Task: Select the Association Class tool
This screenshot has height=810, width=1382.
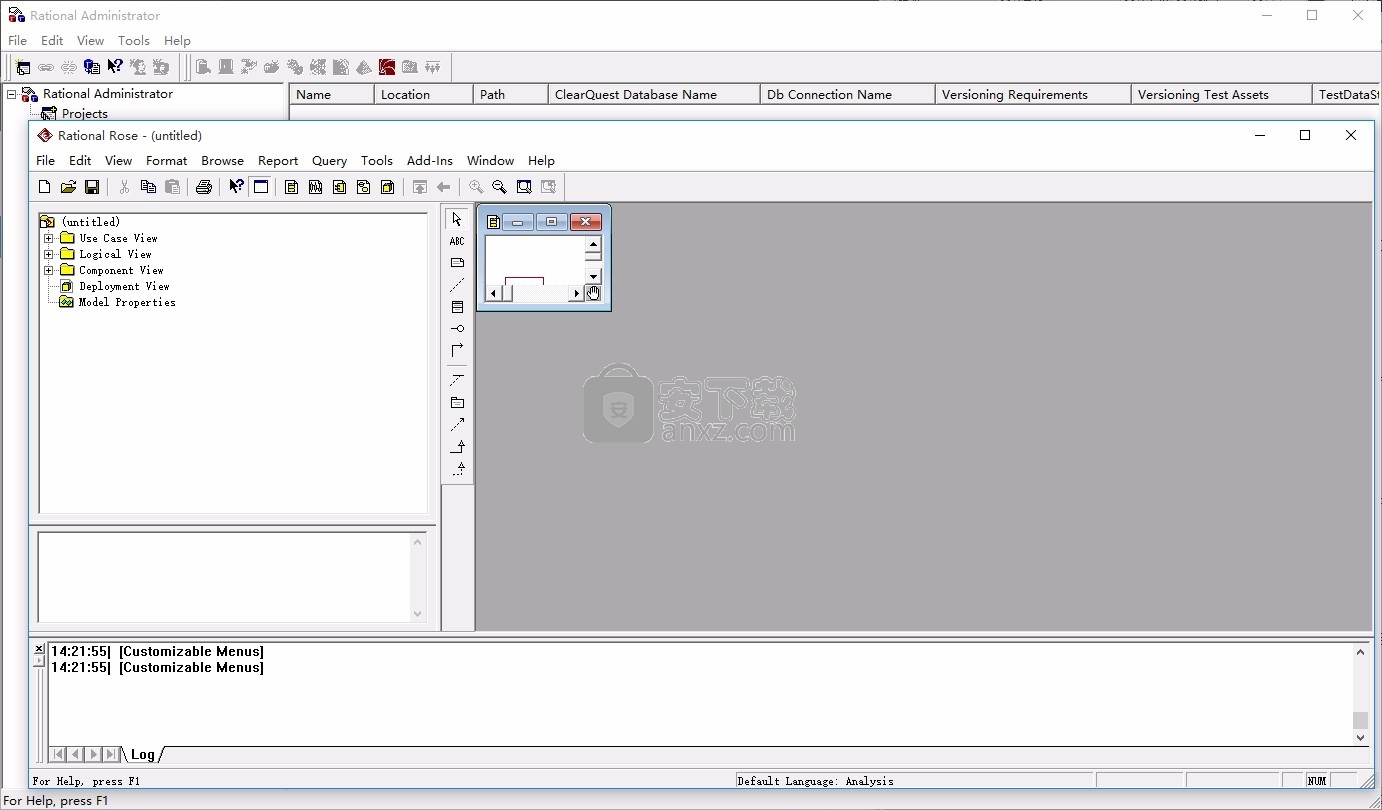Action: (x=457, y=381)
